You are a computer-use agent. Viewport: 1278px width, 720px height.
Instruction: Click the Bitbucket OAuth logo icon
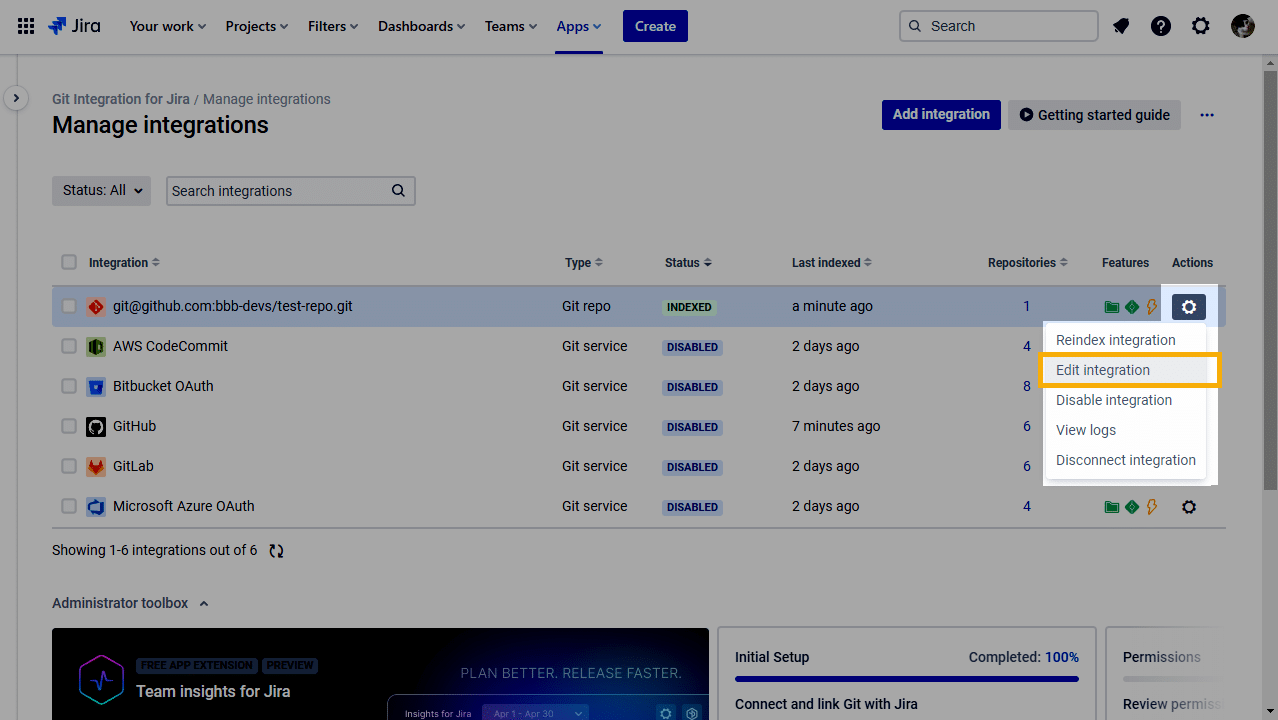coord(96,387)
